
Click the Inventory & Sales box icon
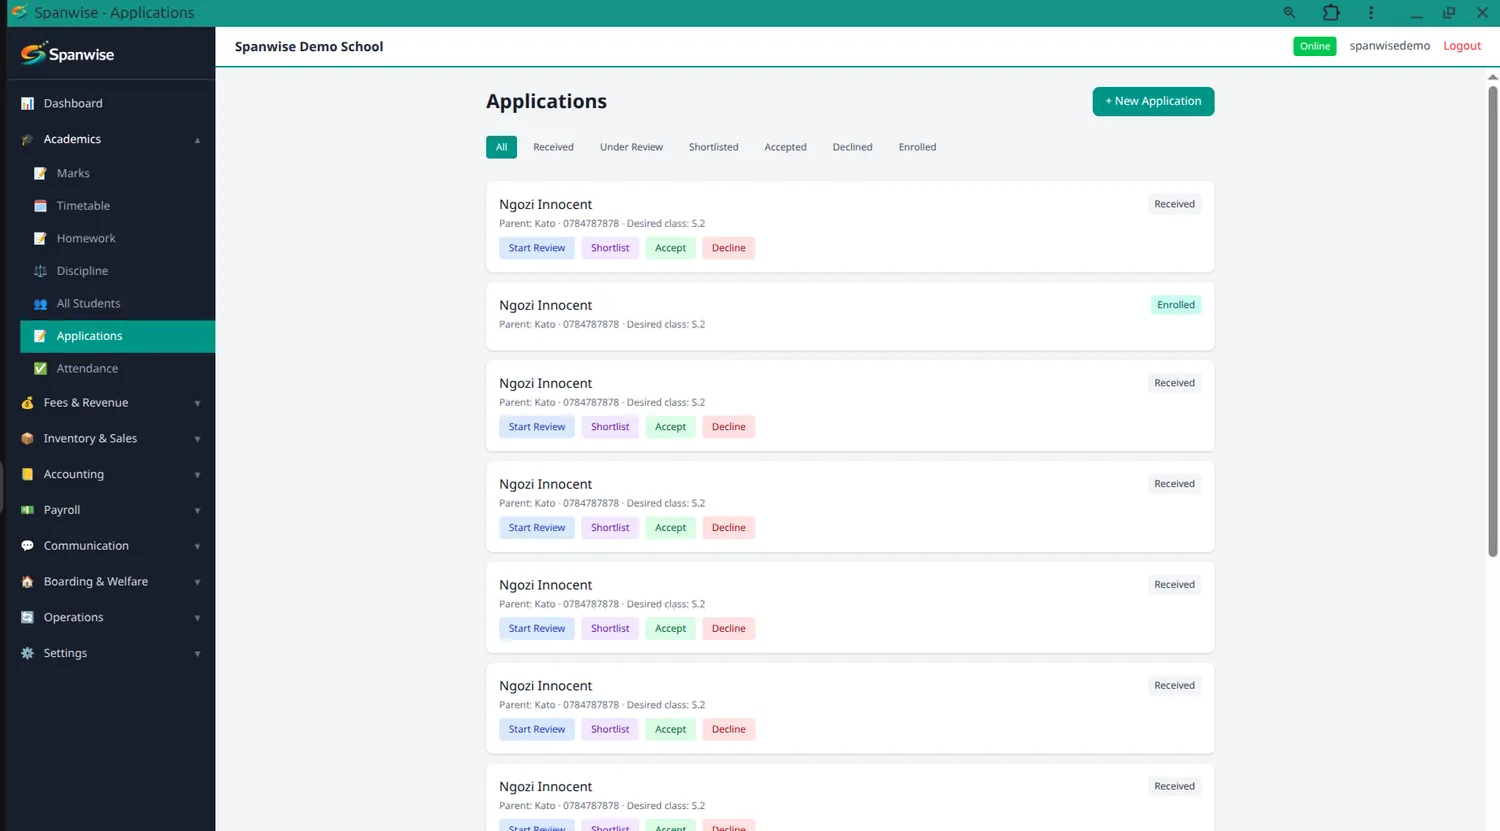pyautogui.click(x=27, y=438)
